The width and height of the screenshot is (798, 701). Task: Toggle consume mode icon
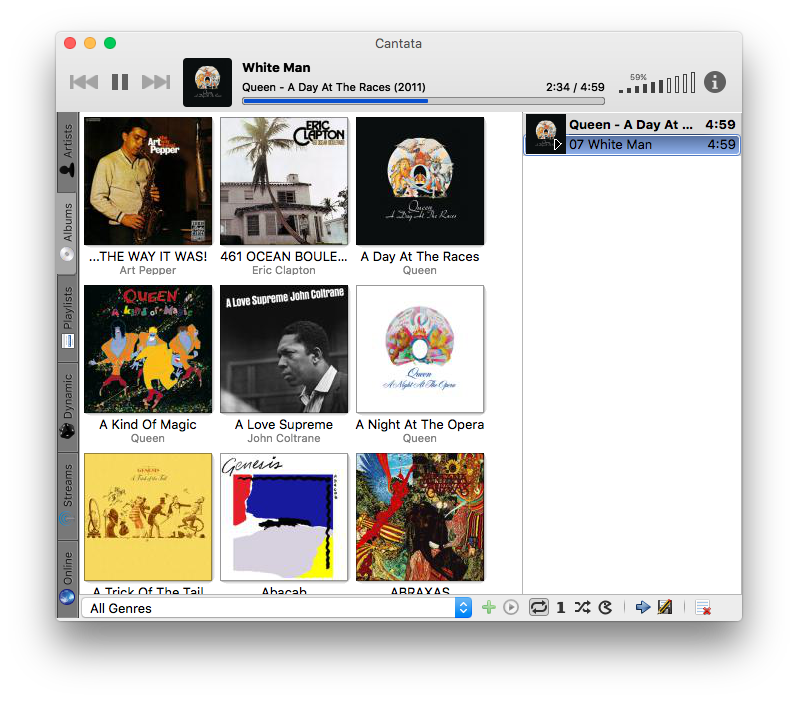(x=605, y=607)
